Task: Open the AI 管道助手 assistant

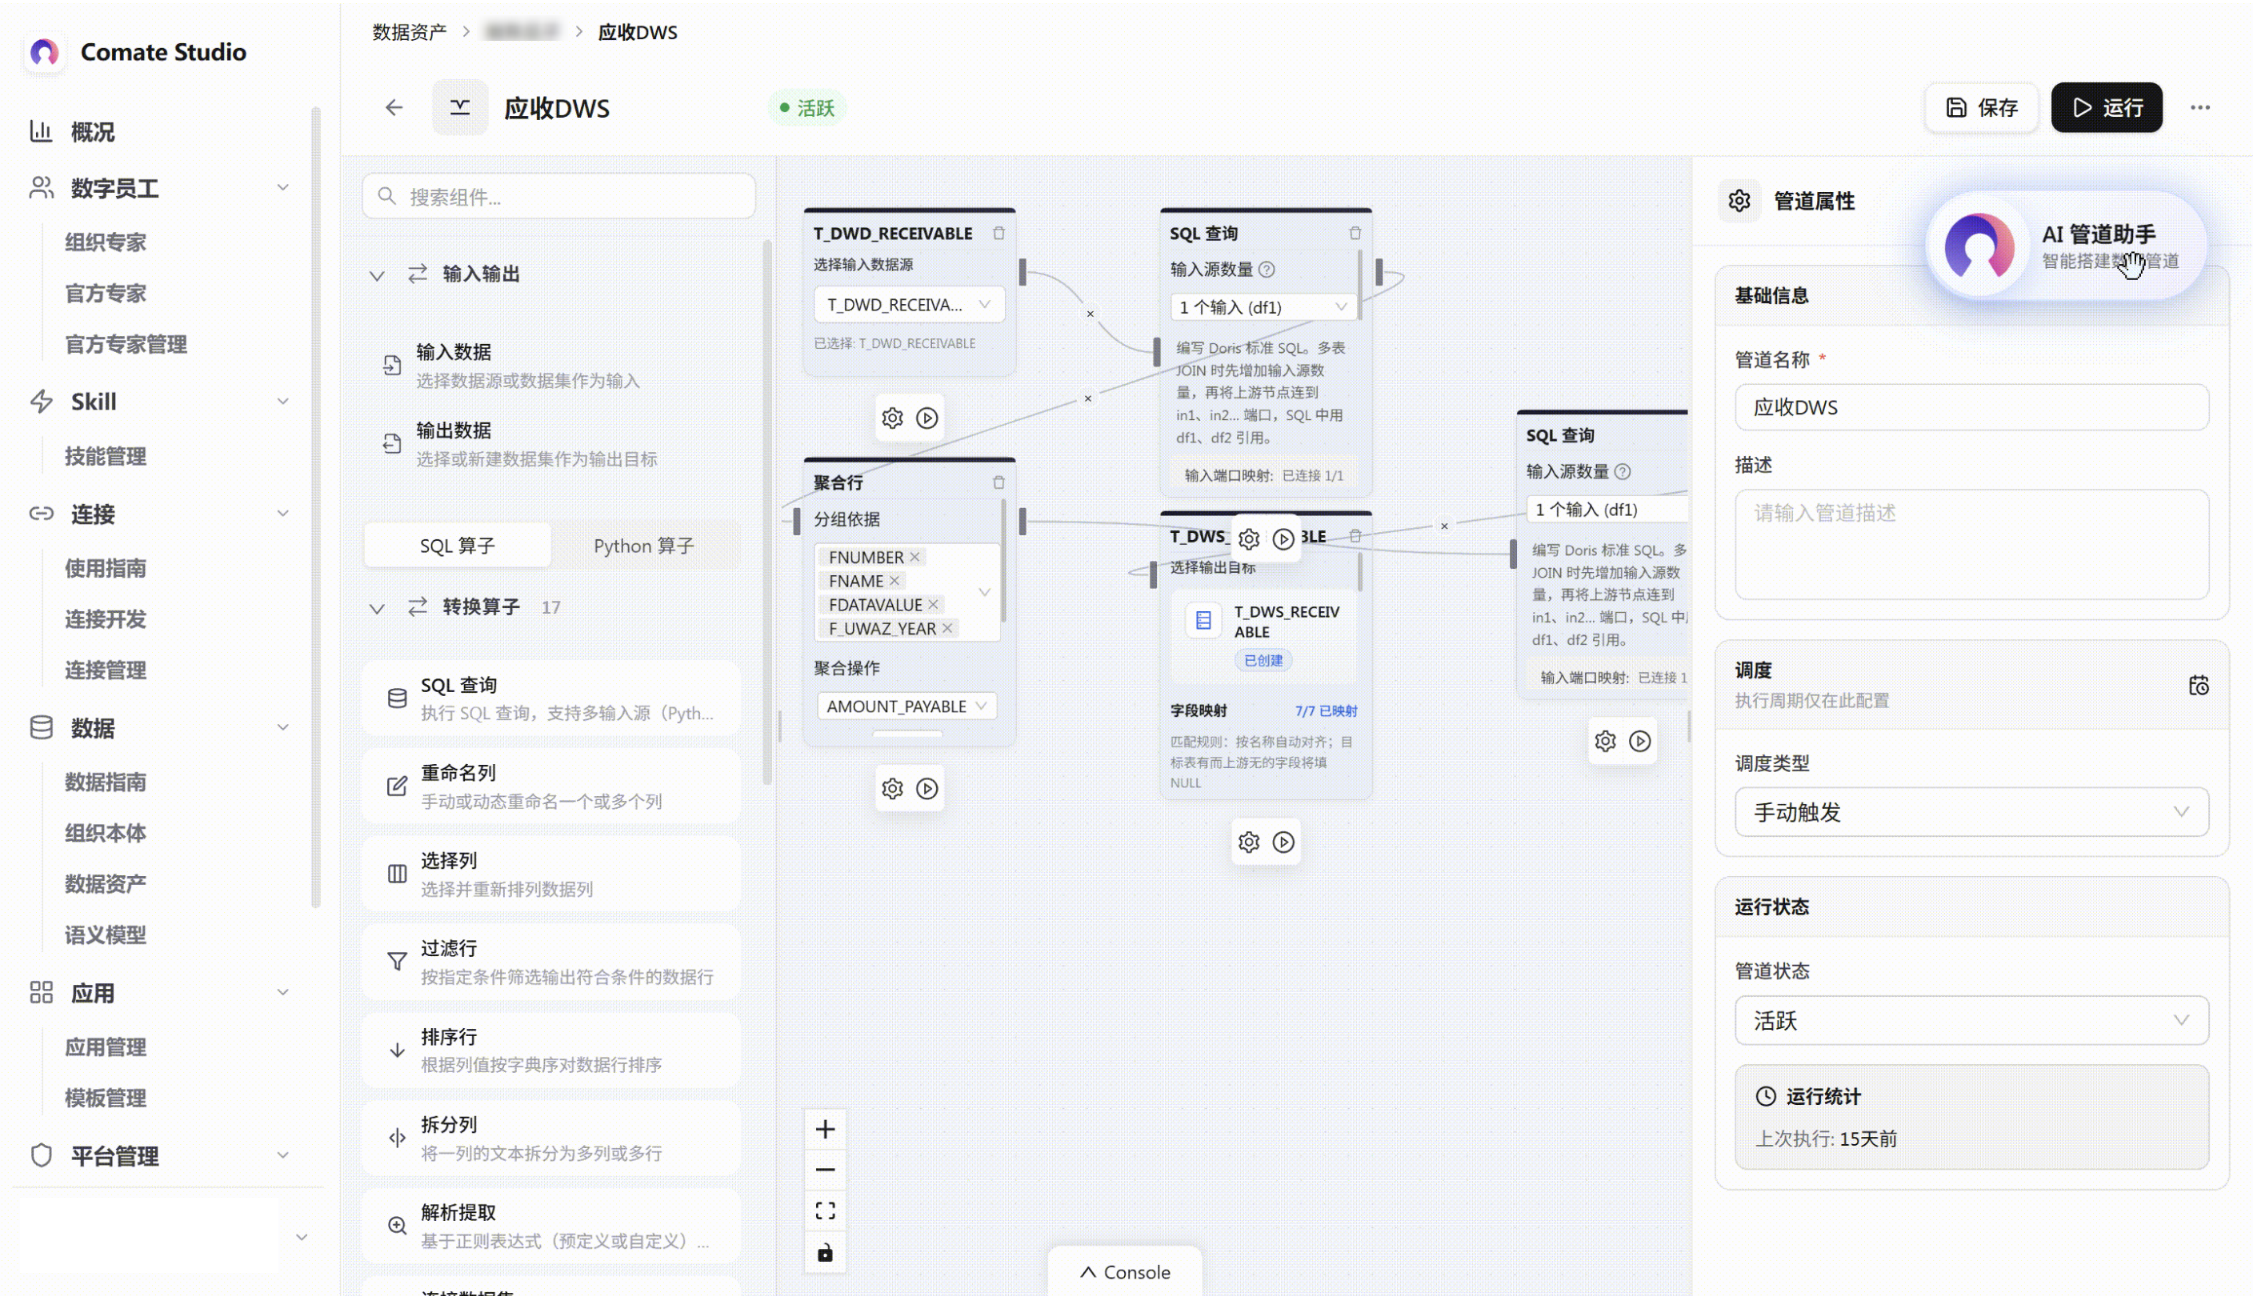Action: point(2065,246)
